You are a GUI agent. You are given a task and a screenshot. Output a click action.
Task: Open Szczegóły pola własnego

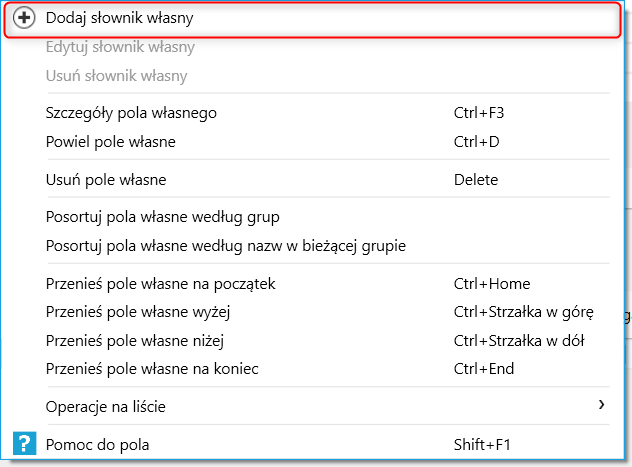131,113
